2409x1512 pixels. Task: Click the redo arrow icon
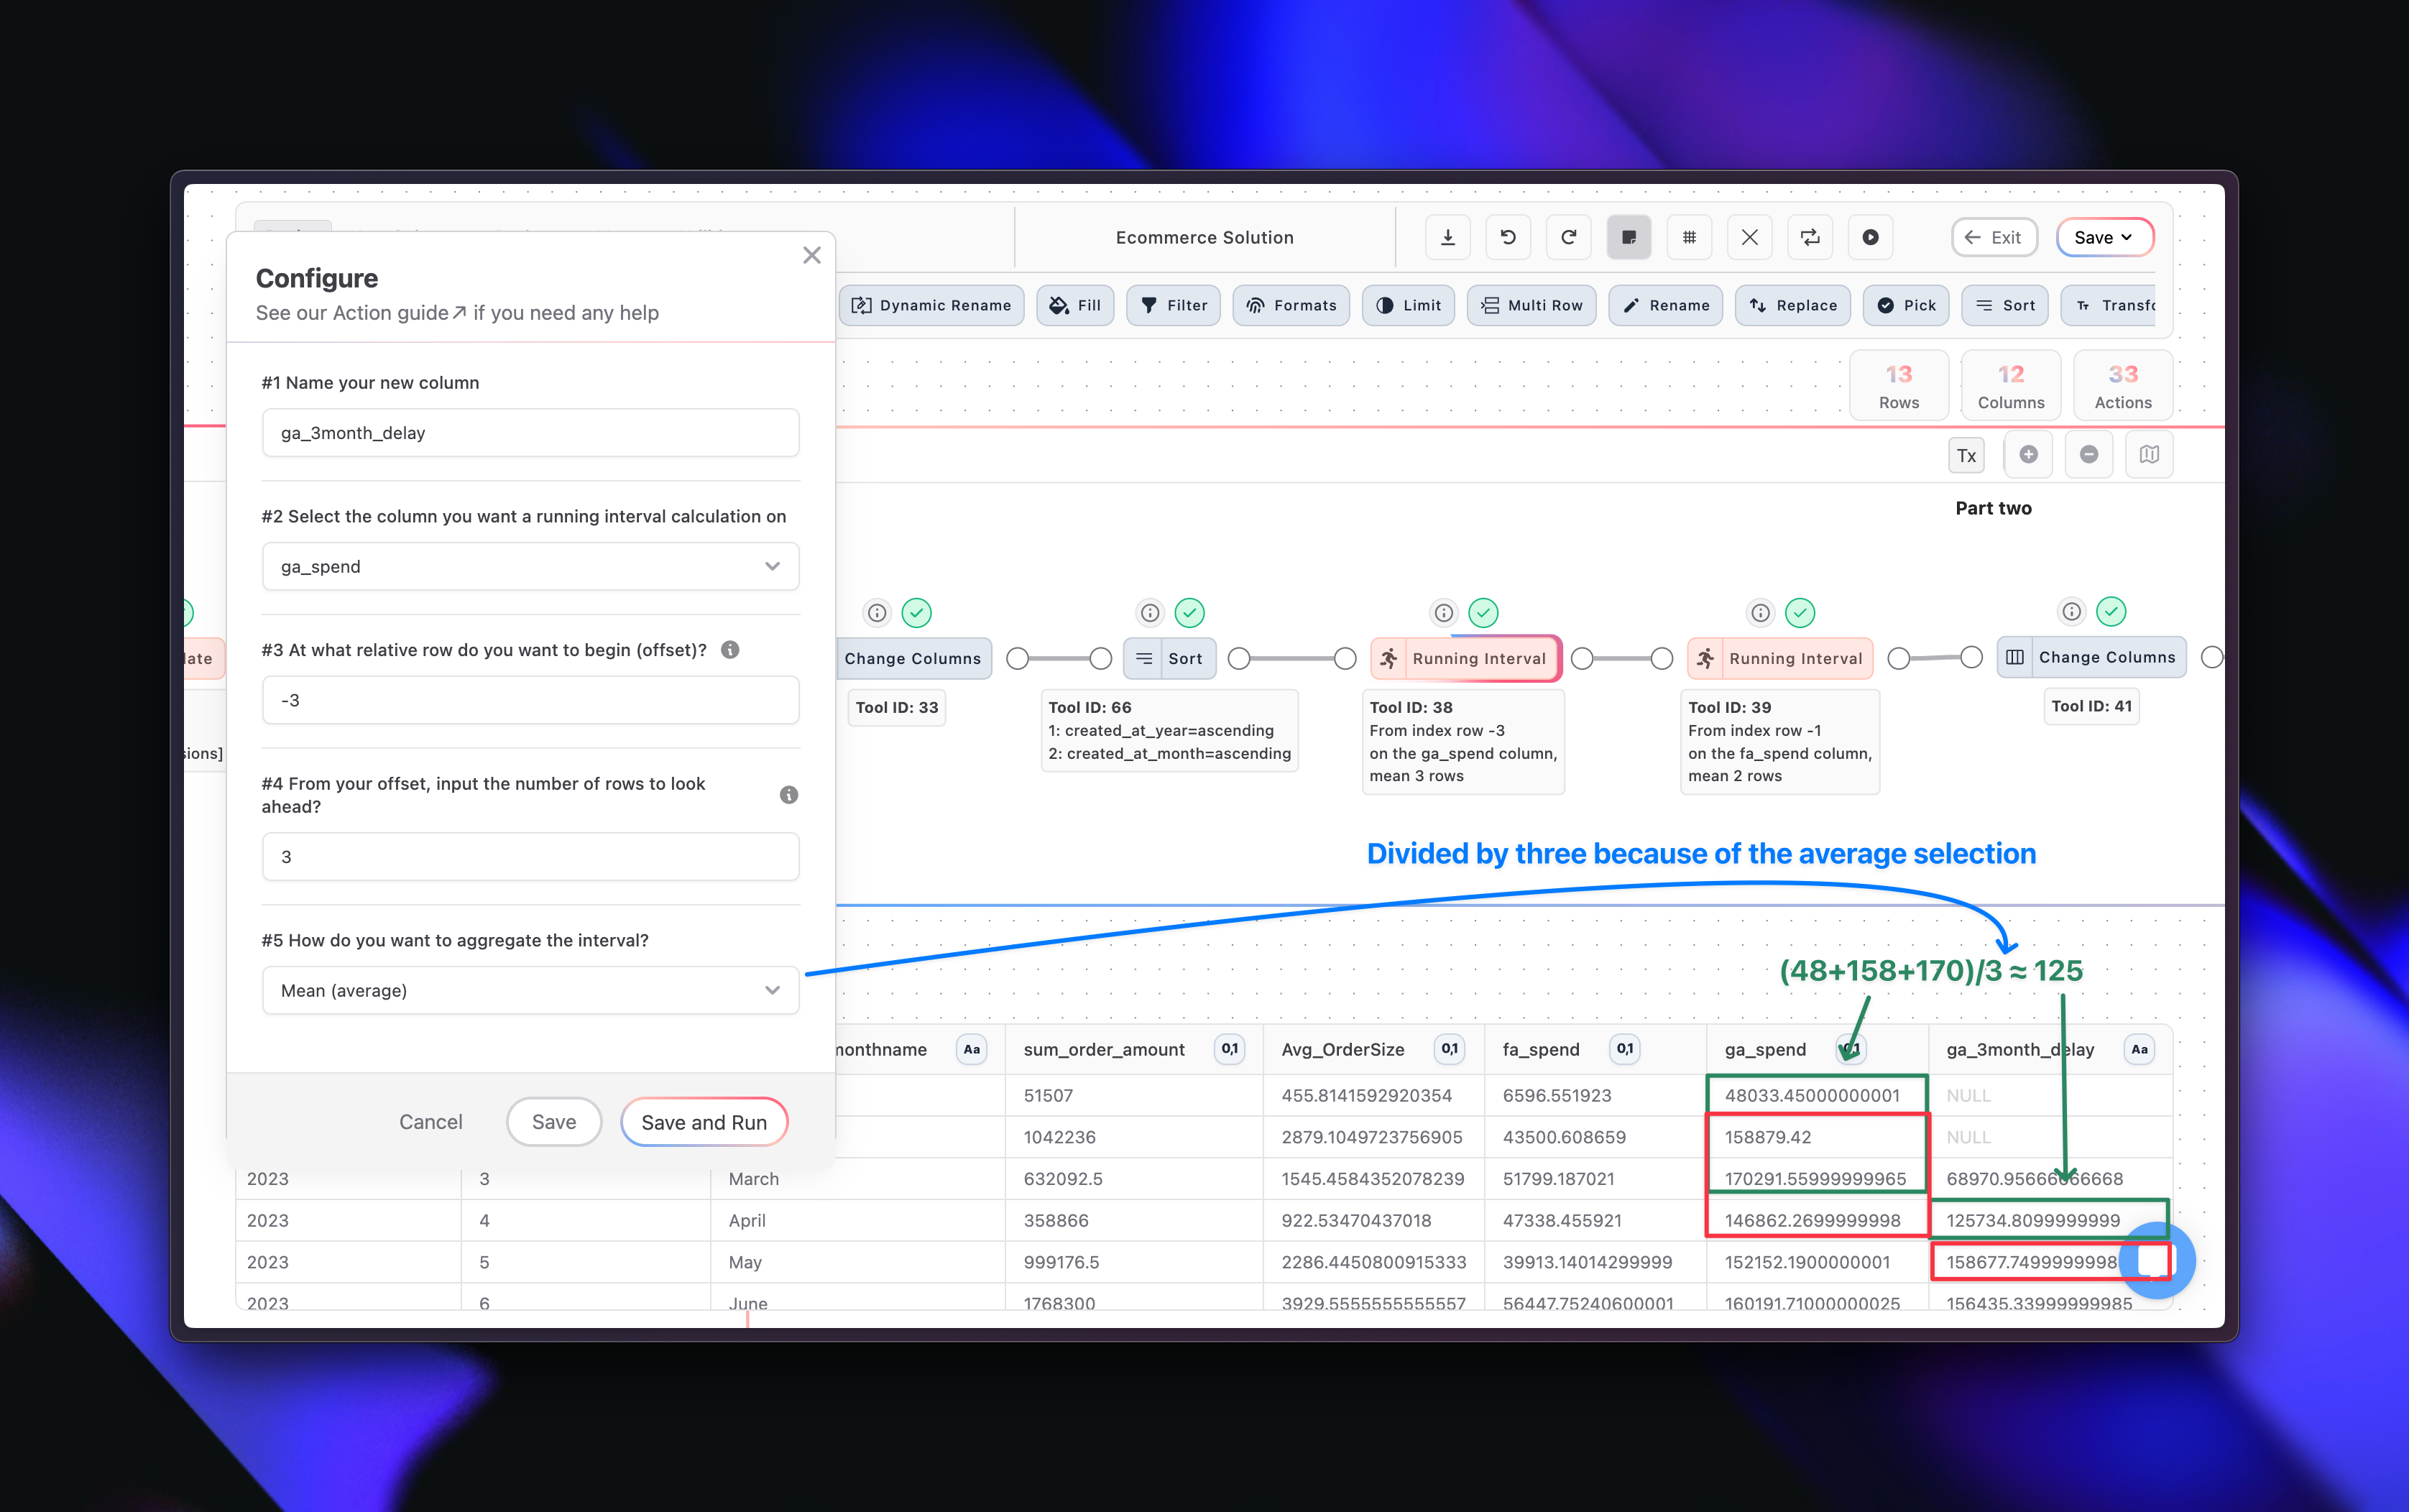point(1568,237)
